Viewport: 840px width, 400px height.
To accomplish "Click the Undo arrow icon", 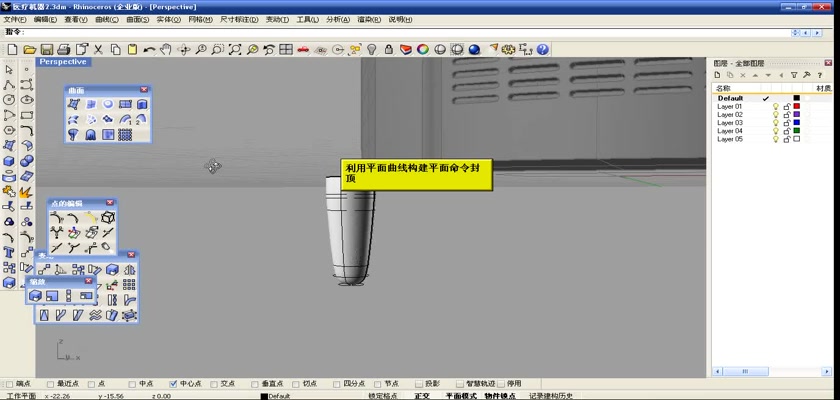I will click(149, 49).
